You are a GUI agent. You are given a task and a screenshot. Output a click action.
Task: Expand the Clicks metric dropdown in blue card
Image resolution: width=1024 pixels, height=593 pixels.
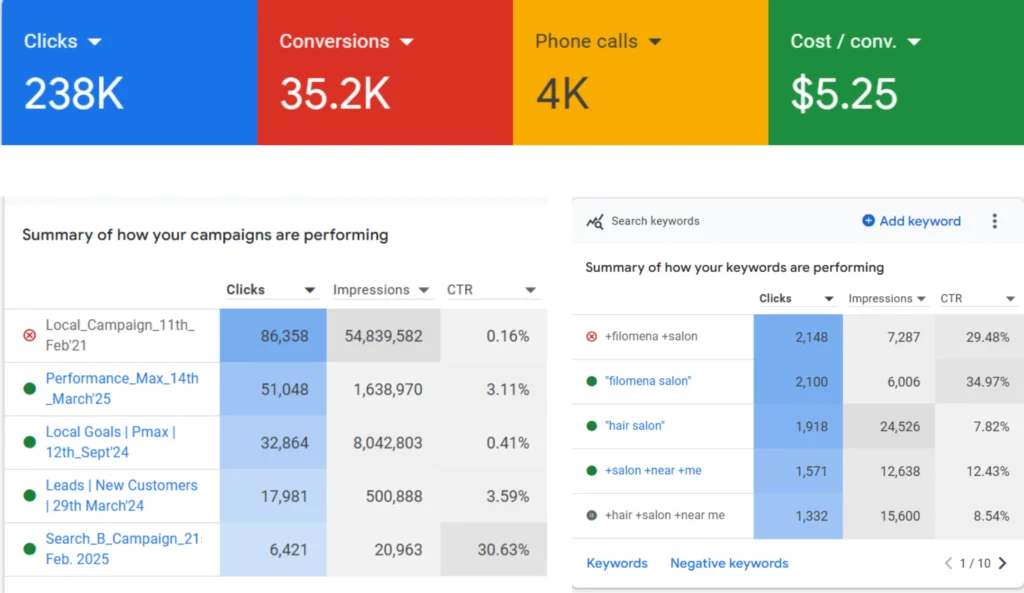(95, 42)
